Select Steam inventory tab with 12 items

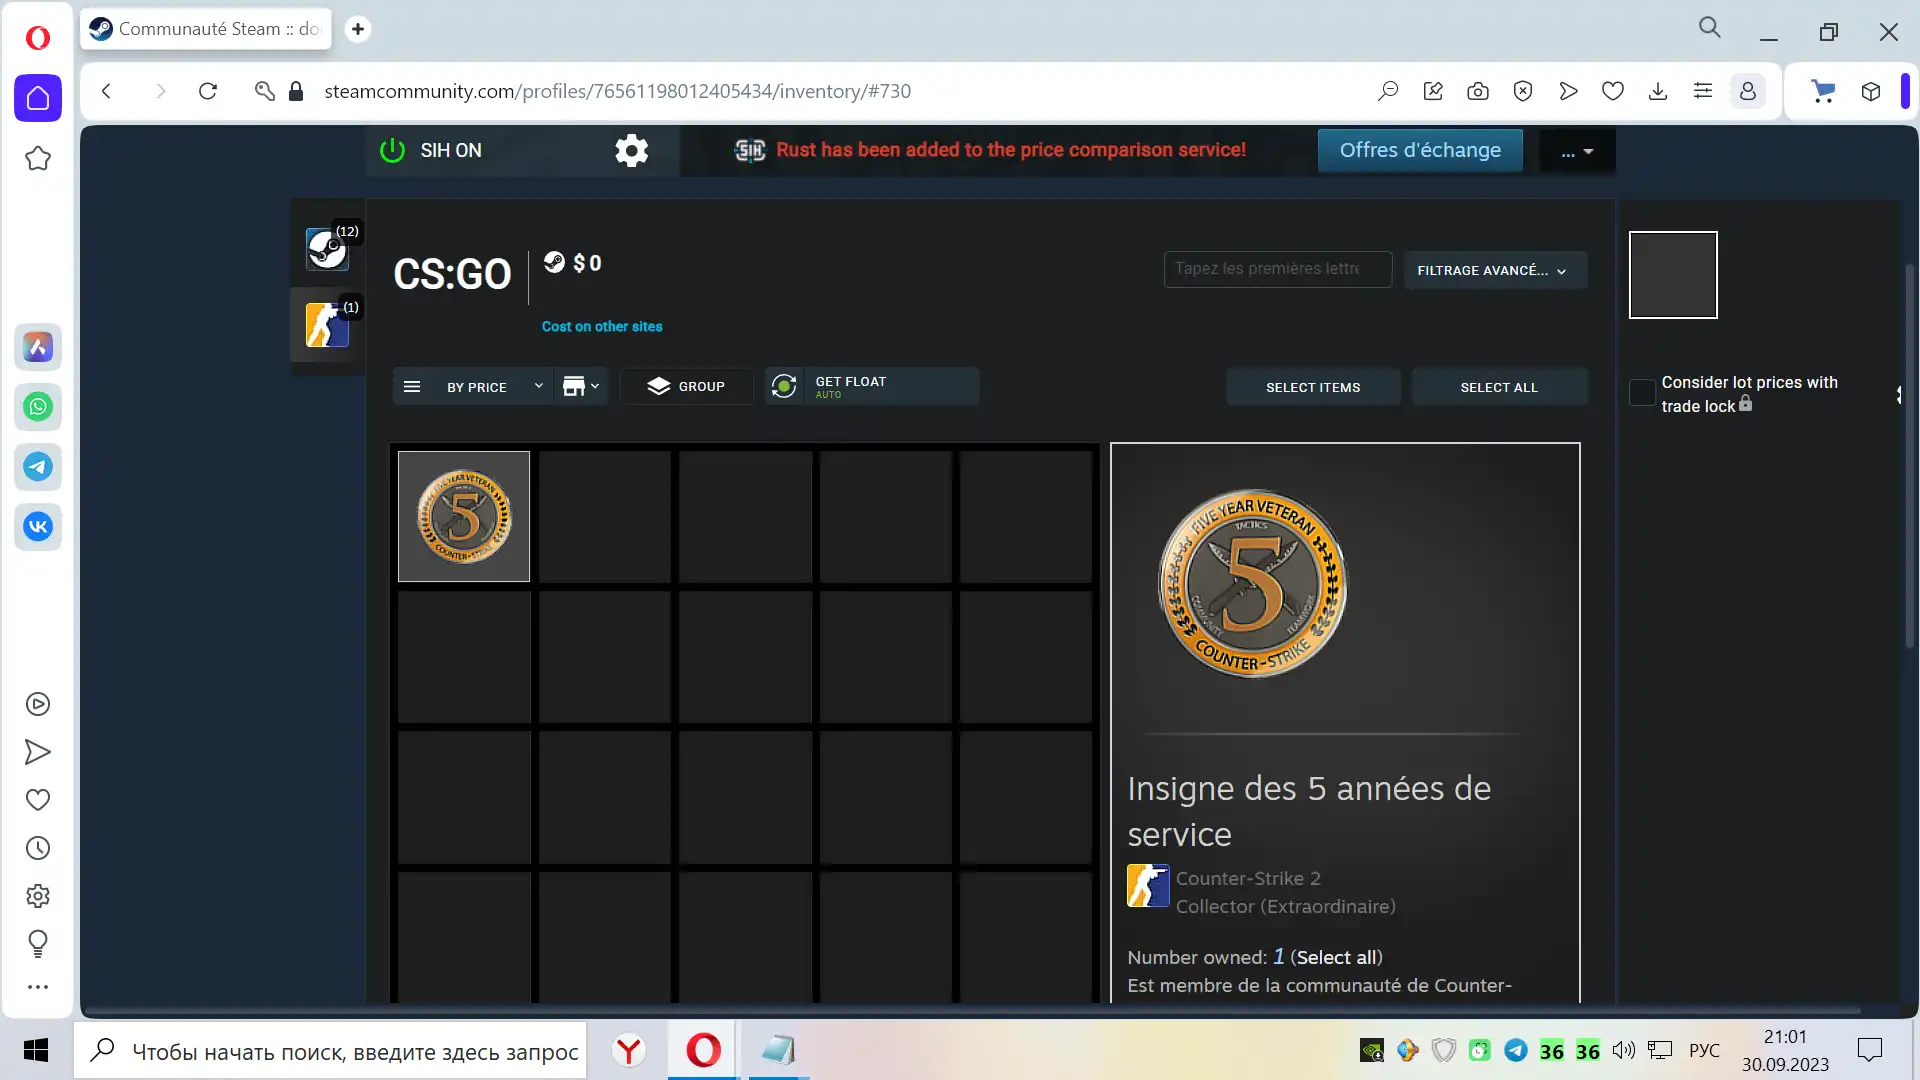pyautogui.click(x=328, y=248)
